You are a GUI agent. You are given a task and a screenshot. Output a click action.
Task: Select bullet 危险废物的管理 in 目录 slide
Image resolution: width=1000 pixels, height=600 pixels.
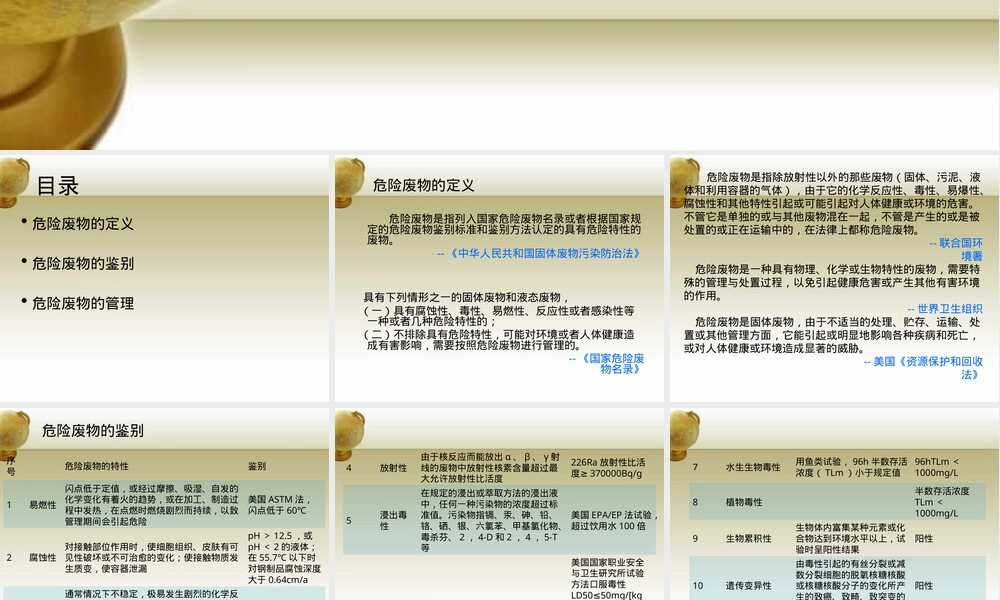point(83,304)
